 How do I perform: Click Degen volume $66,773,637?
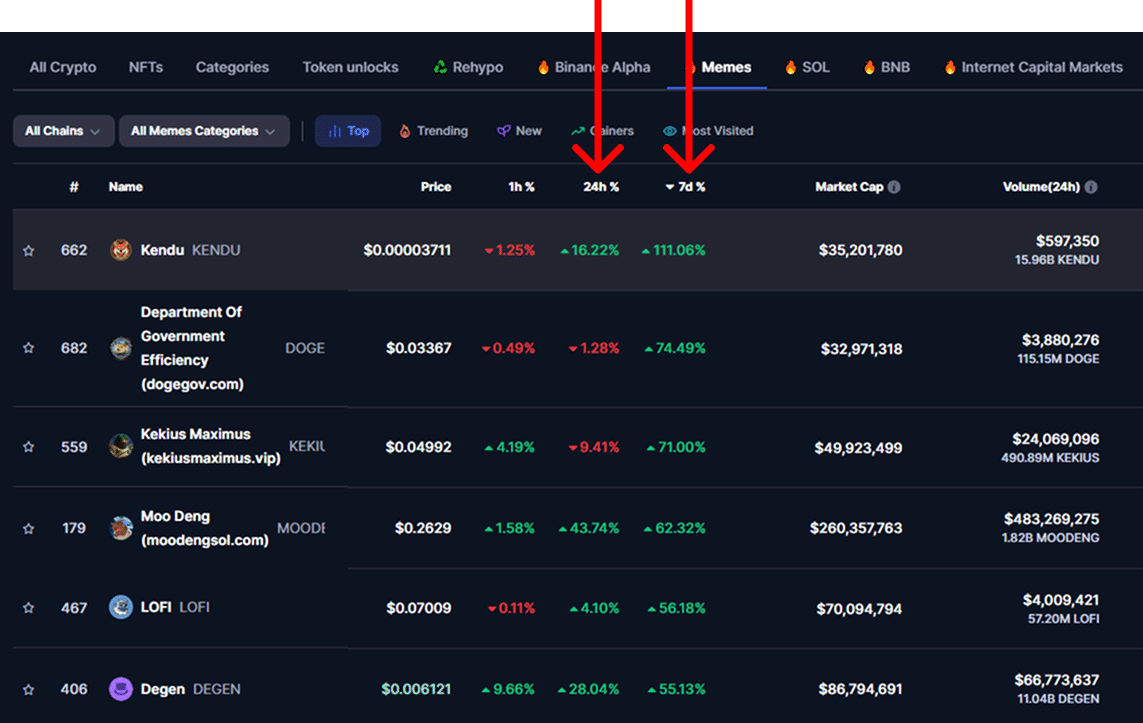1056,680
